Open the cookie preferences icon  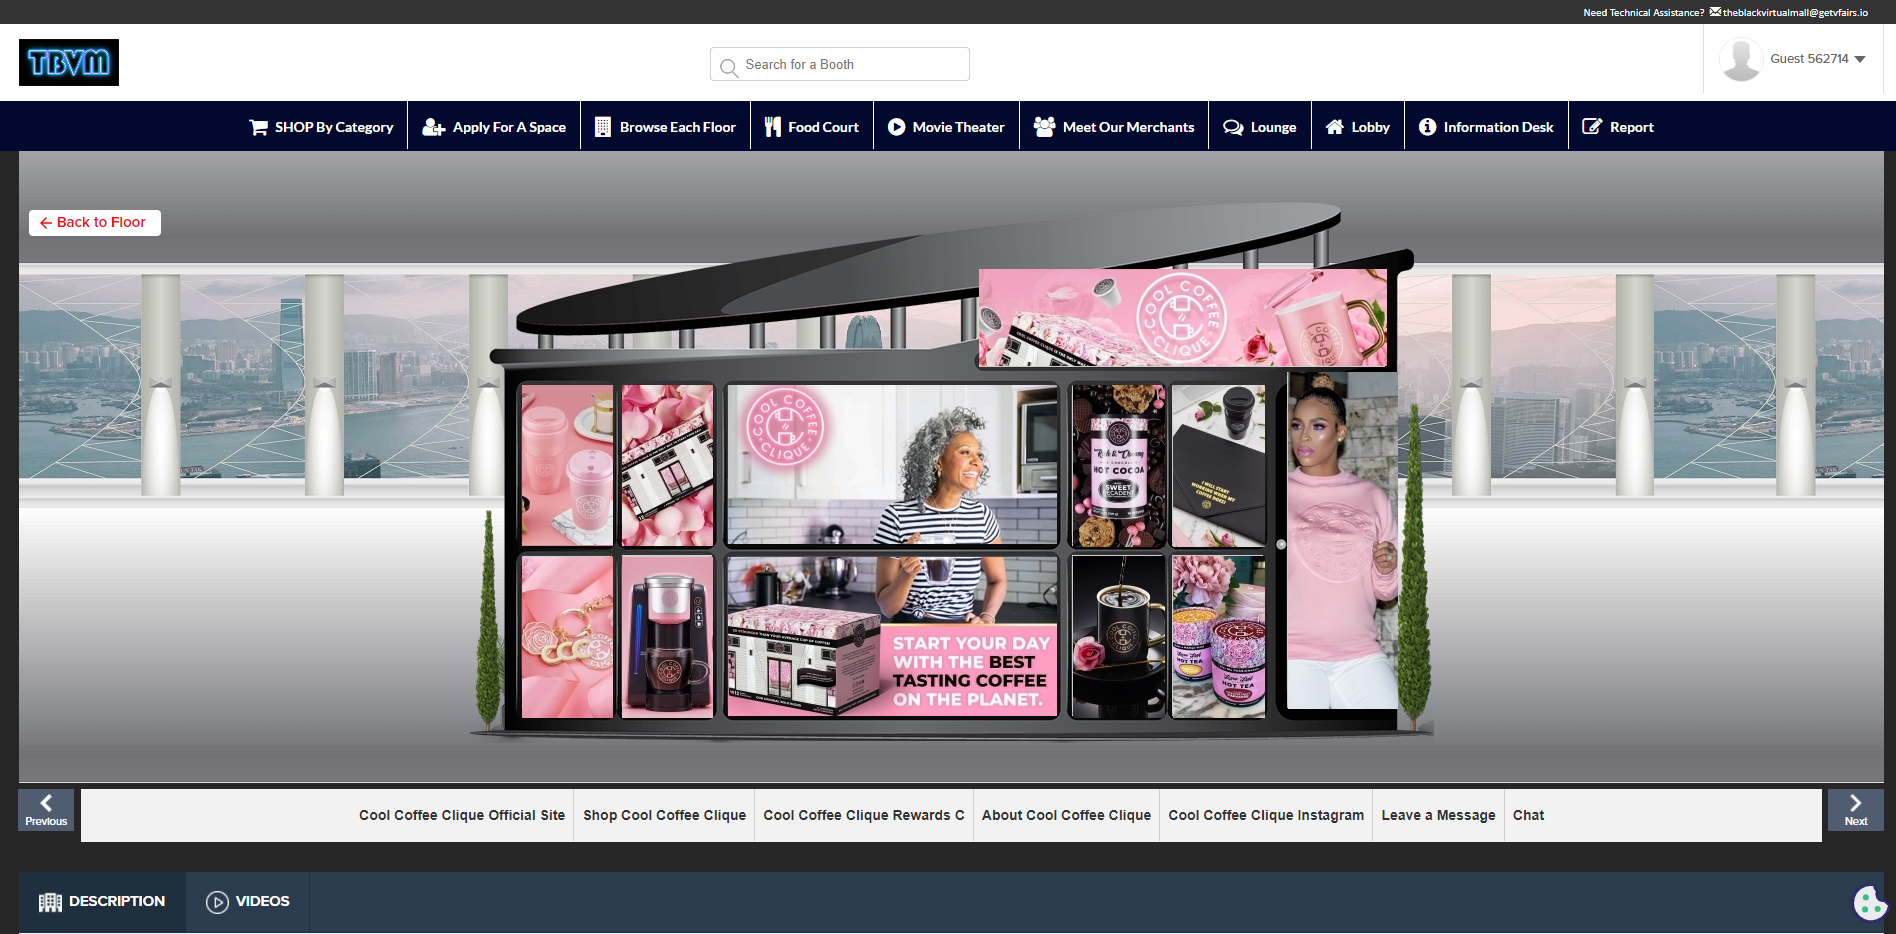1870,903
